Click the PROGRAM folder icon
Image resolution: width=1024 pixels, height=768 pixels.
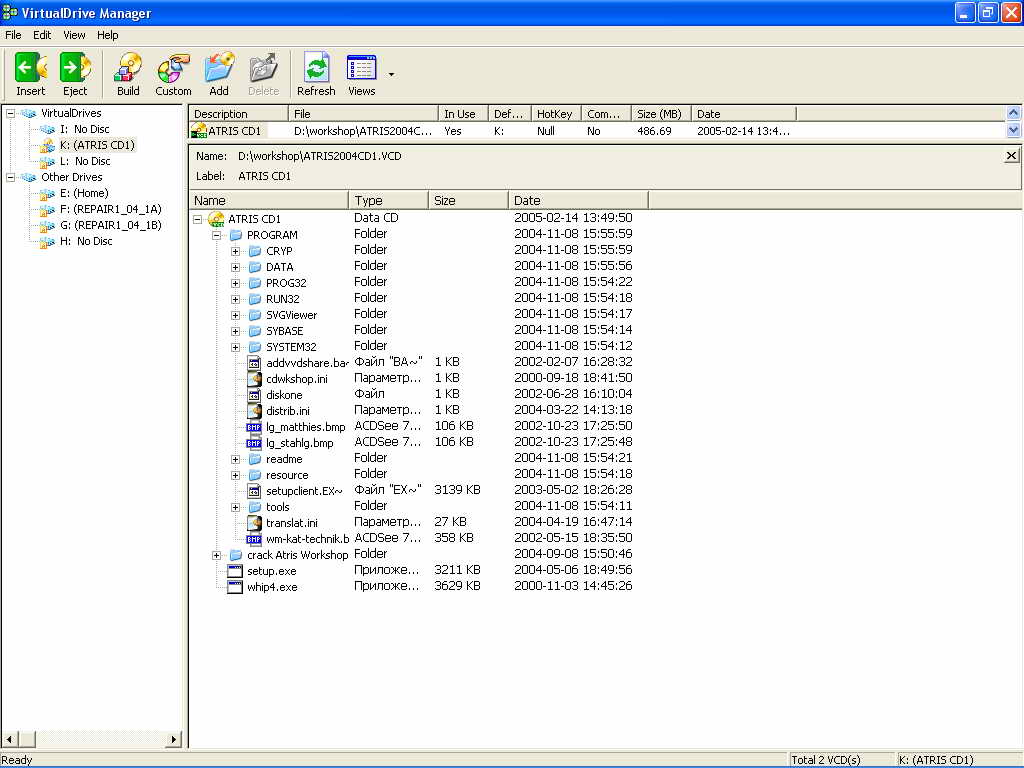pos(236,235)
